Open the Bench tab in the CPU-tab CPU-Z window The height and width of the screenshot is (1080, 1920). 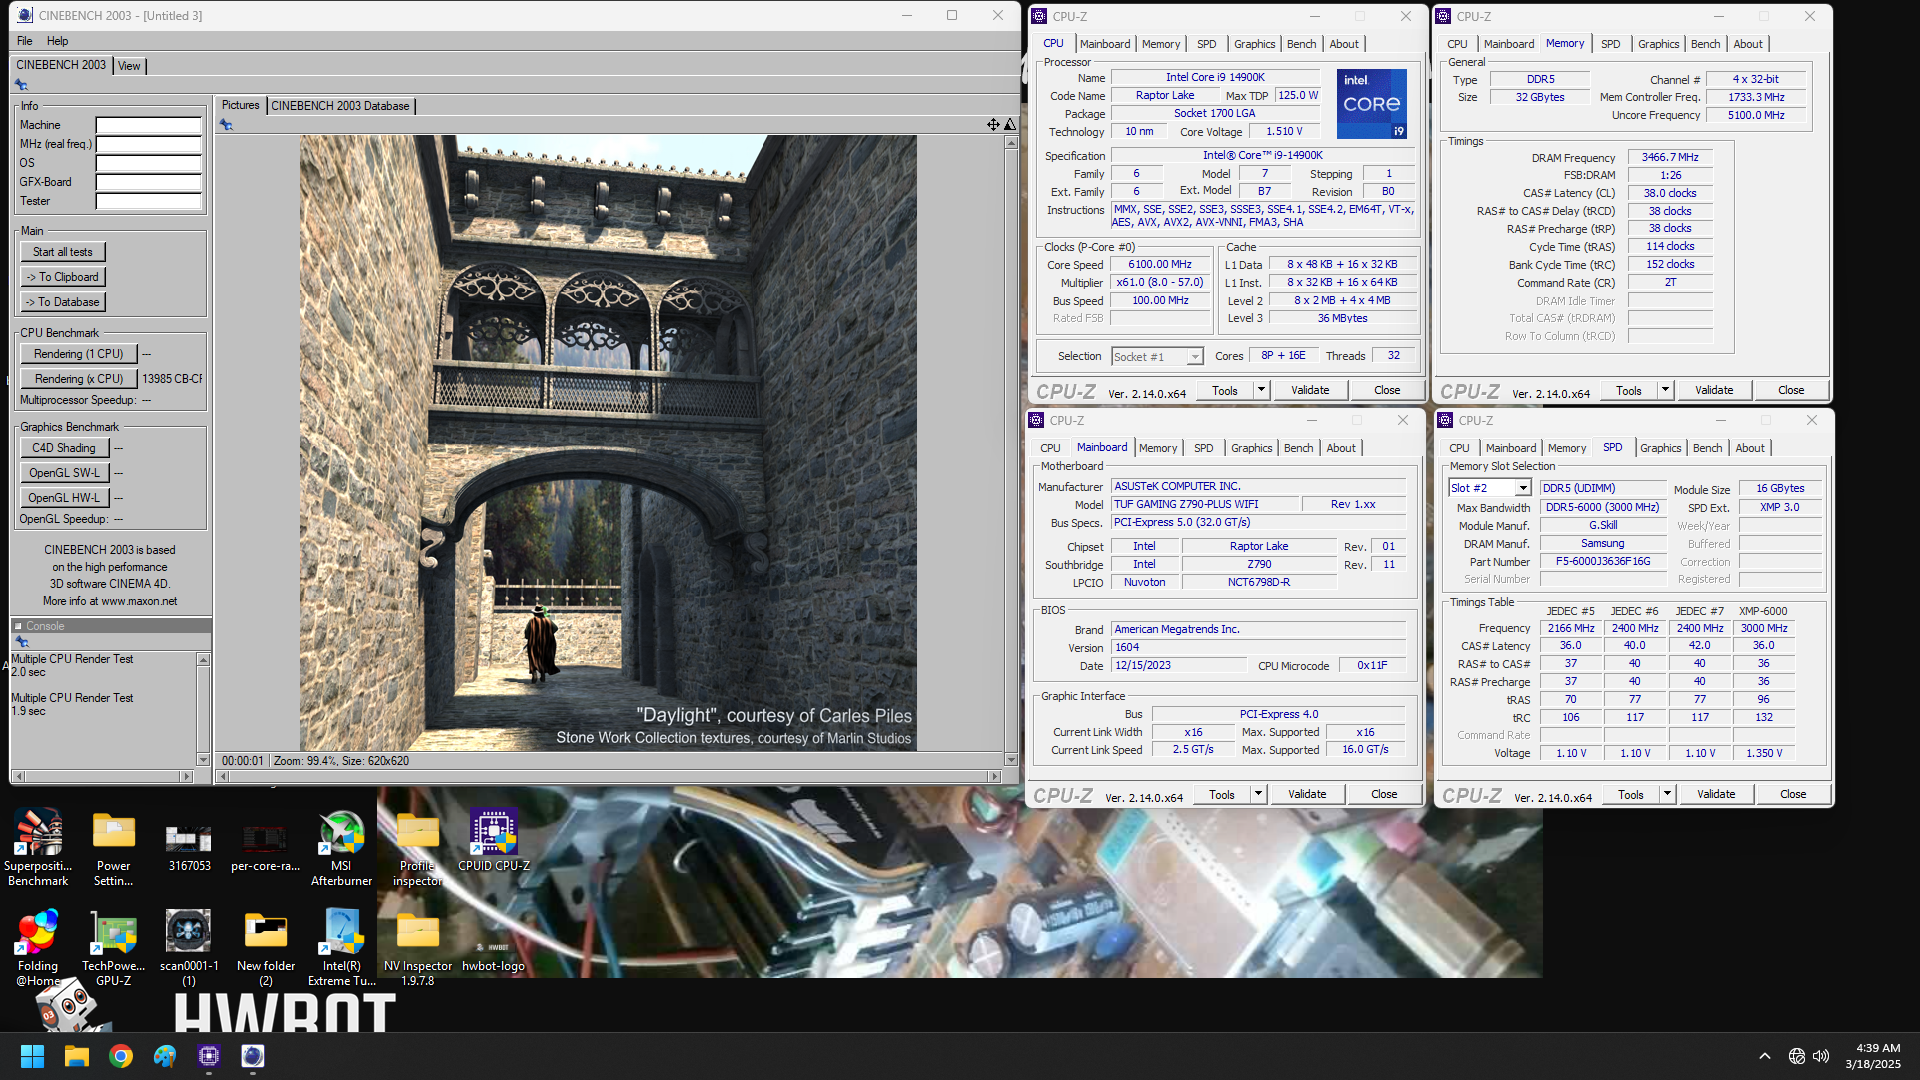click(1301, 44)
